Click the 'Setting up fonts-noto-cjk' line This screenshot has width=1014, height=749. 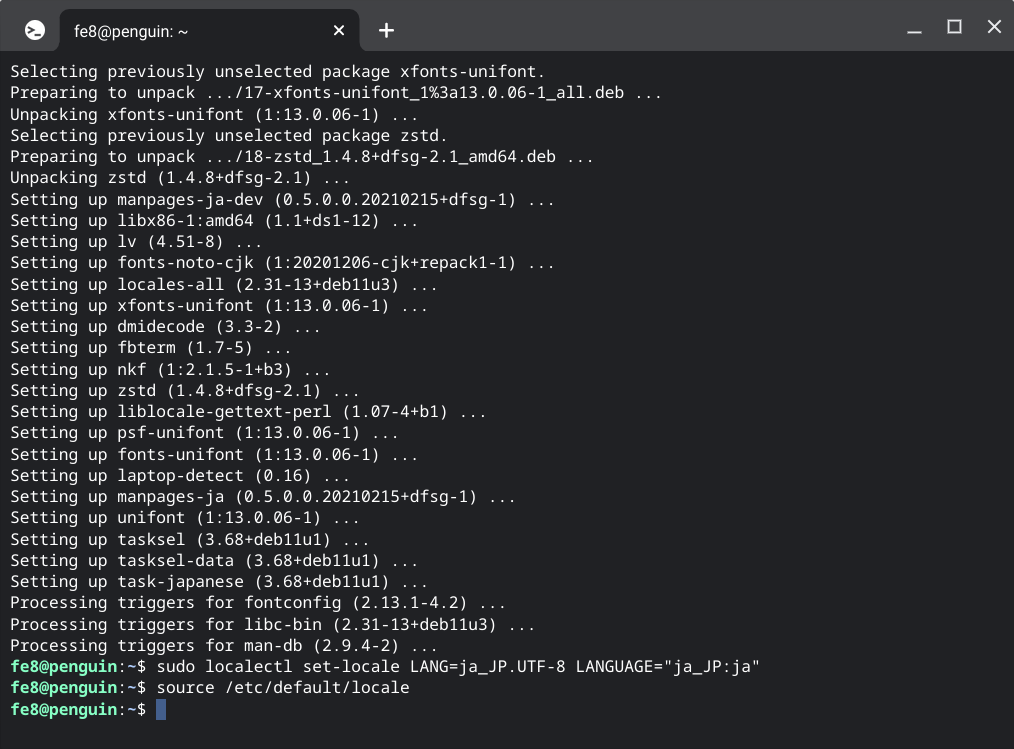point(282,263)
